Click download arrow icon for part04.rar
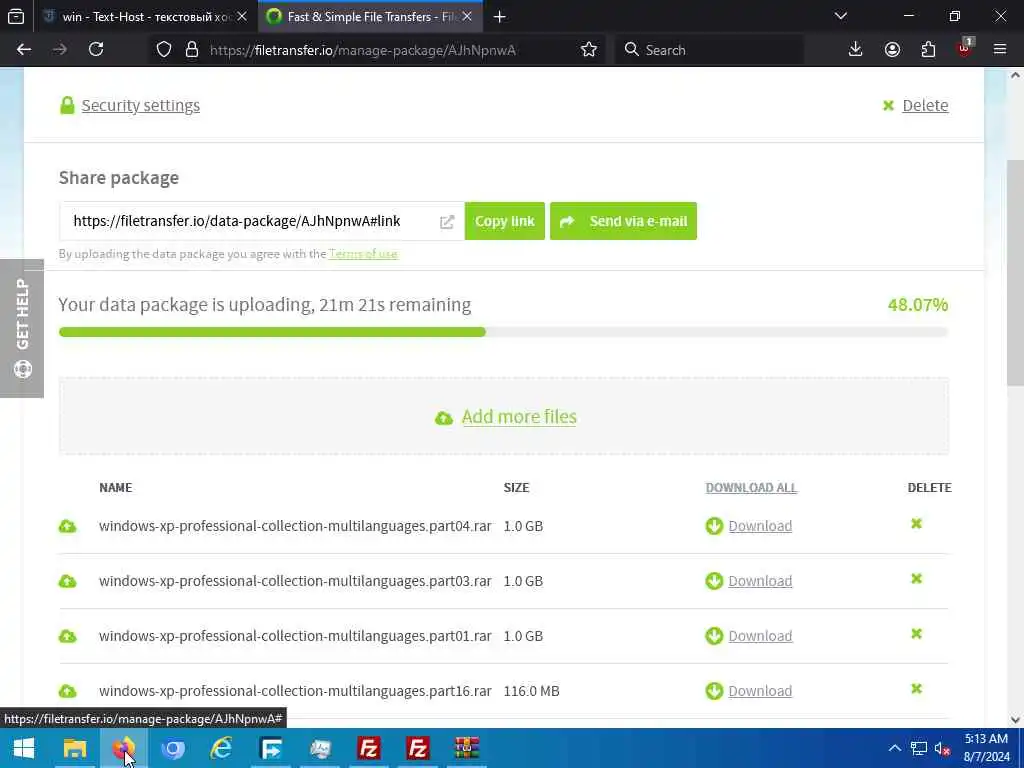The width and height of the screenshot is (1024, 768). point(714,526)
